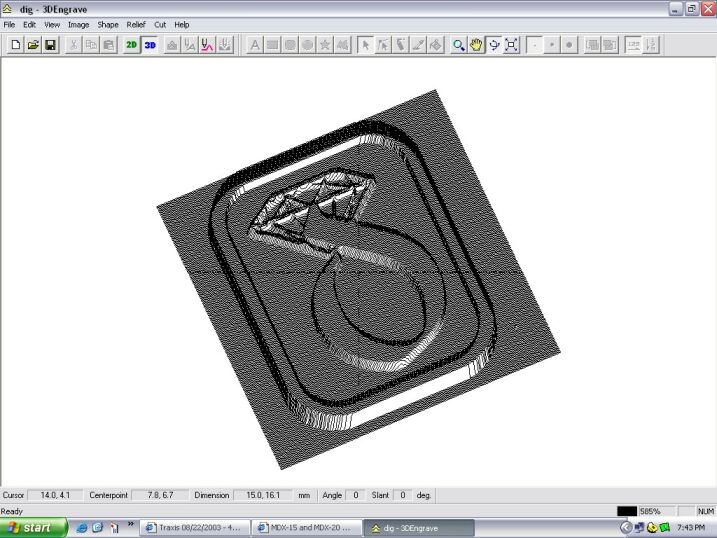Click the black color swatch in status bar
Screen dimensions: 717x538
tap(627, 511)
